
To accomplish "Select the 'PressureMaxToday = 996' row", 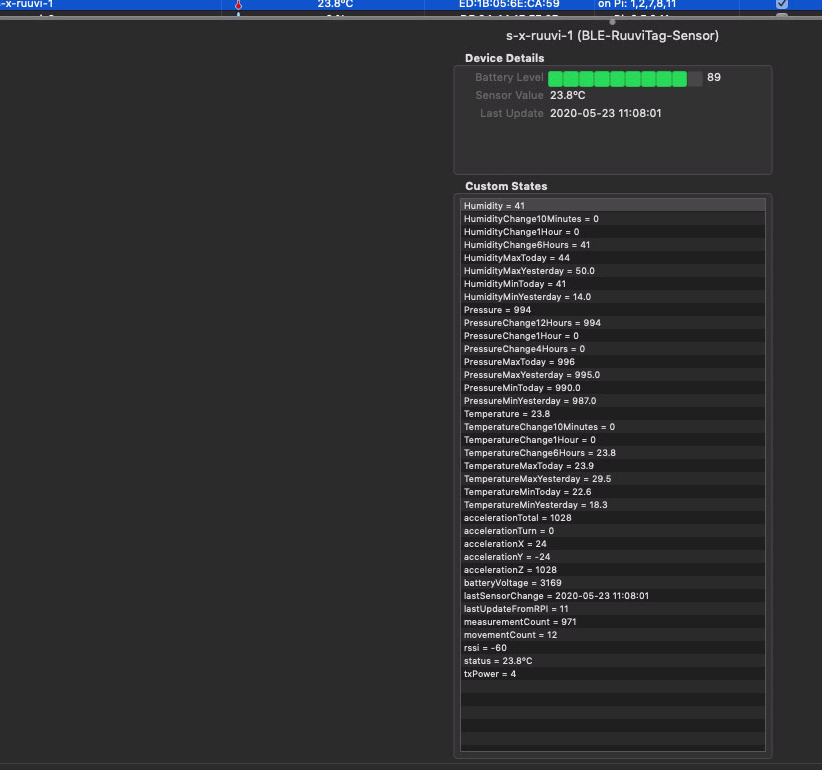I will (612, 362).
